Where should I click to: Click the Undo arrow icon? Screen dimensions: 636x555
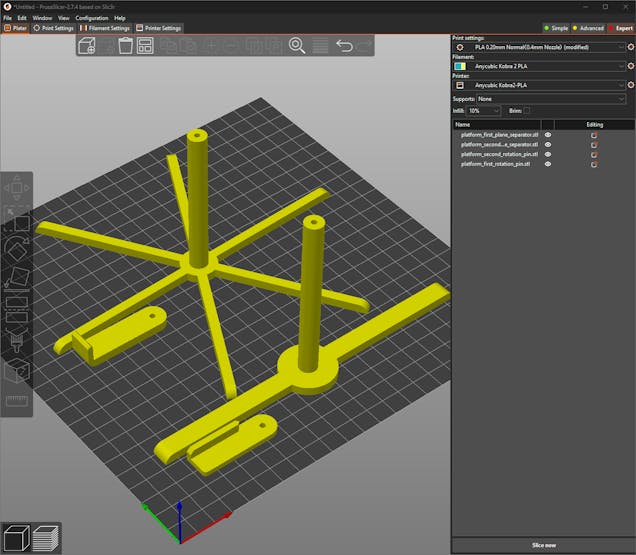click(344, 46)
